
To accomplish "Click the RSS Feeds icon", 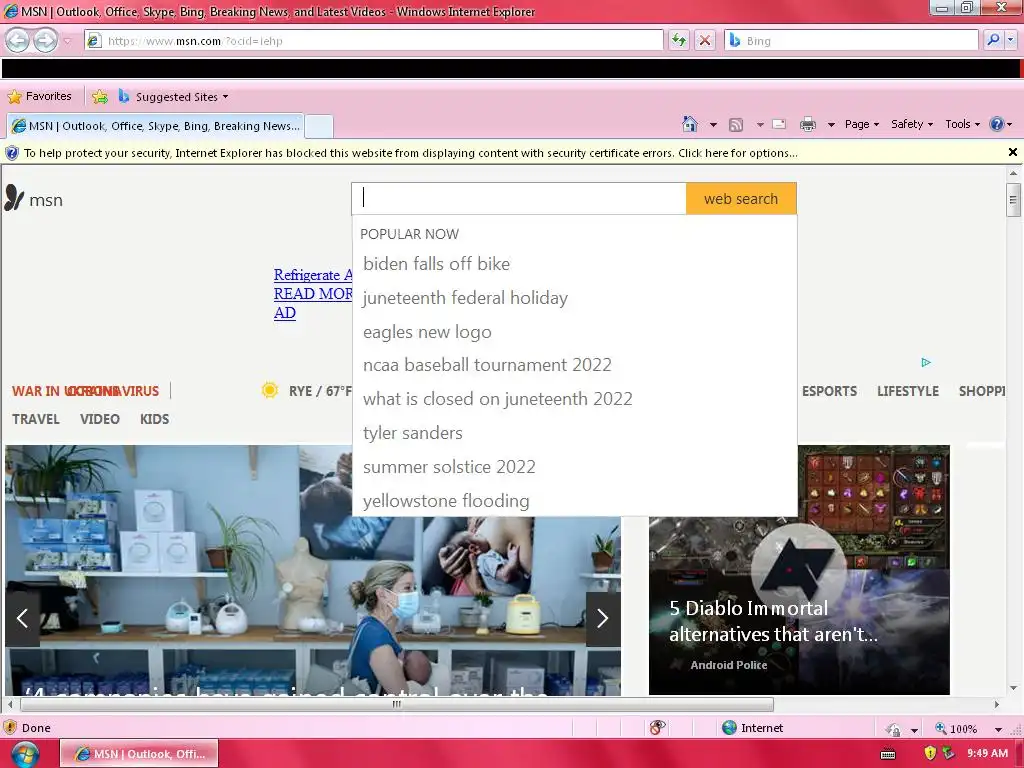I will (736, 124).
